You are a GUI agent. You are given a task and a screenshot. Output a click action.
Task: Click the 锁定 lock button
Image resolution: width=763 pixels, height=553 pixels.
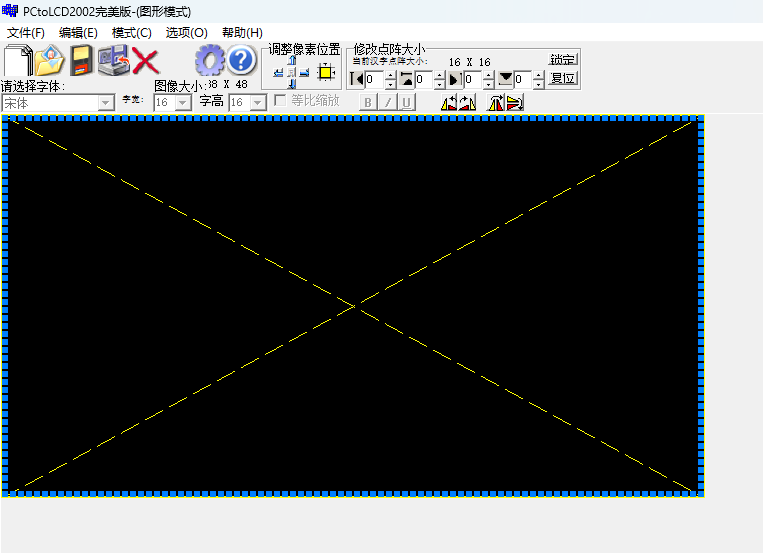[x=563, y=59]
